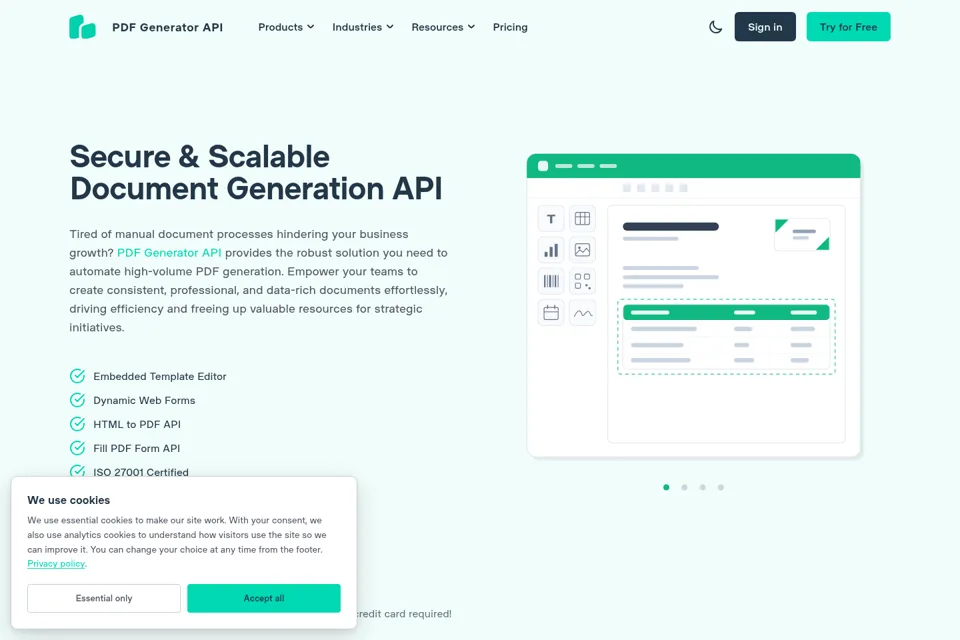Click checkmark icon beside Fill PDF Form API
Screen dimensions: 960x640
pos(77,448)
